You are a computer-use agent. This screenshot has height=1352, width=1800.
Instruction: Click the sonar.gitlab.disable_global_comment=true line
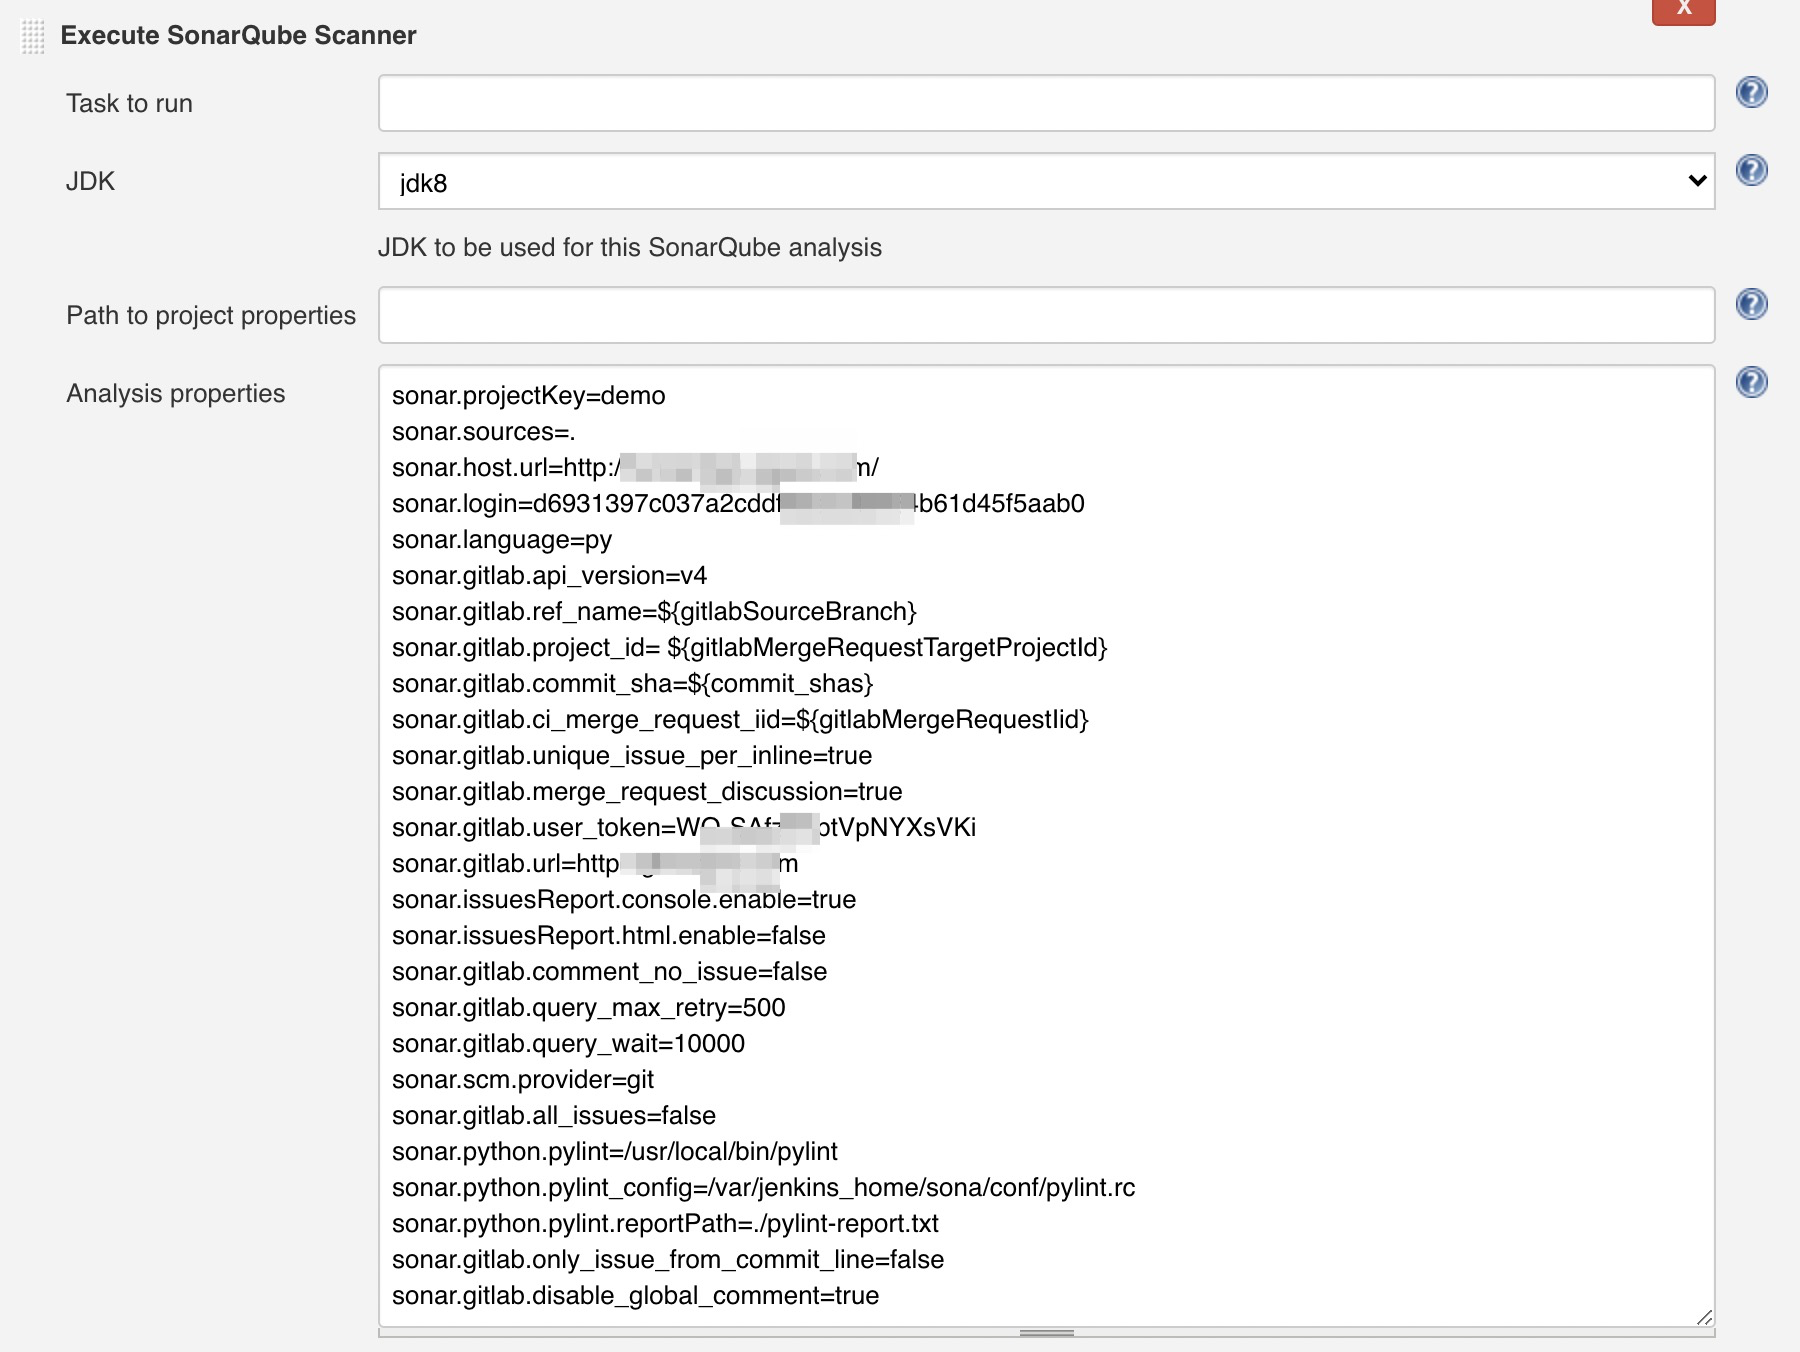(635, 1296)
